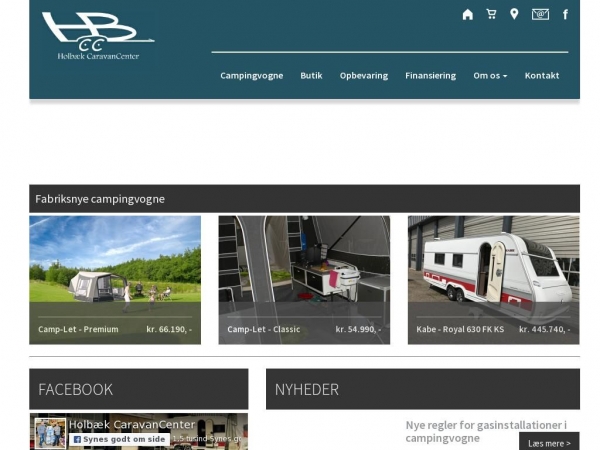Open Holbæk CaravanCenter Facebook page name
Screen dimensions: 600x450
132,424
